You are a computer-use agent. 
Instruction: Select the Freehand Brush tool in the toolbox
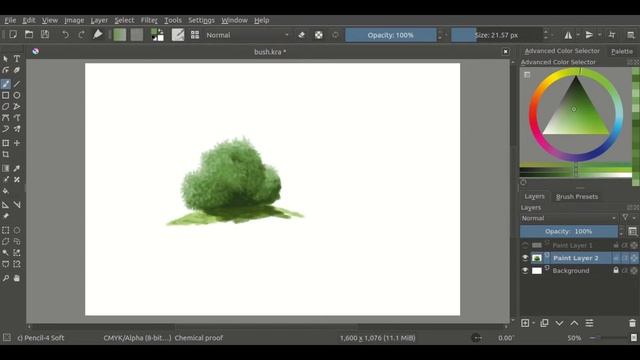[x=6, y=84]
